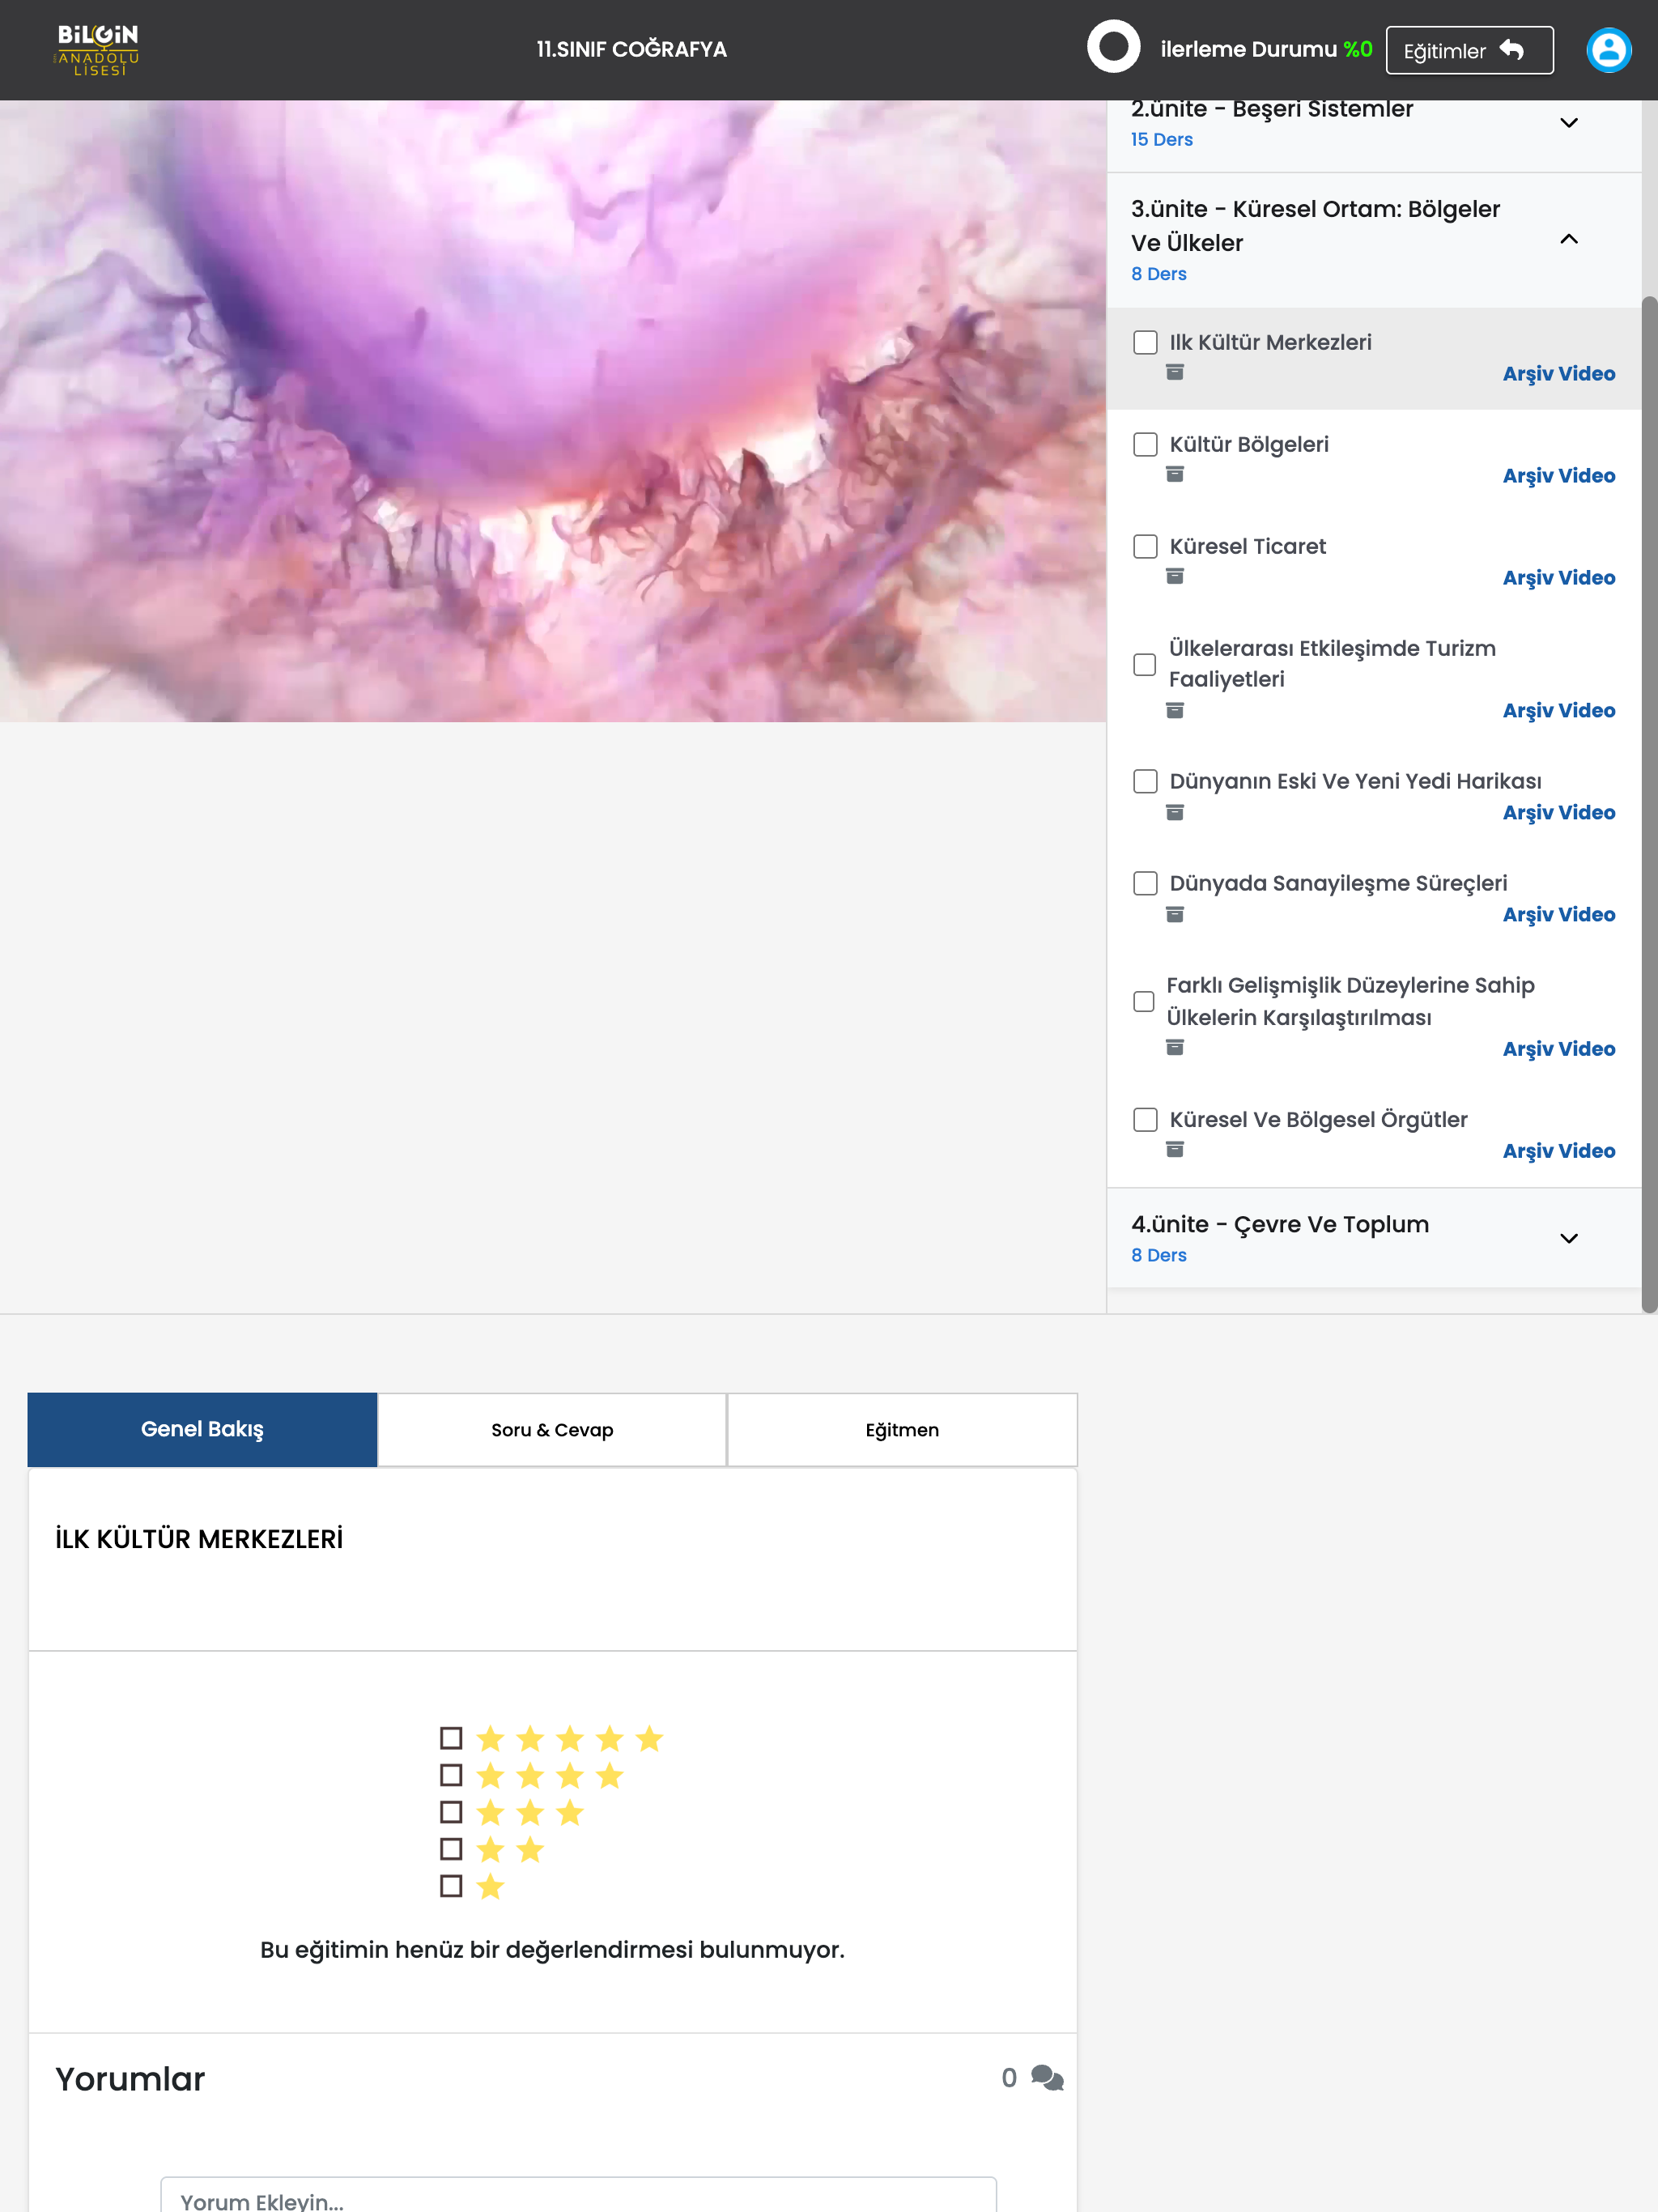Open Arşiv Video link for Turizm Faaliyetleri
This screenshot has height=2212, width=1658.
point(1558,710)
